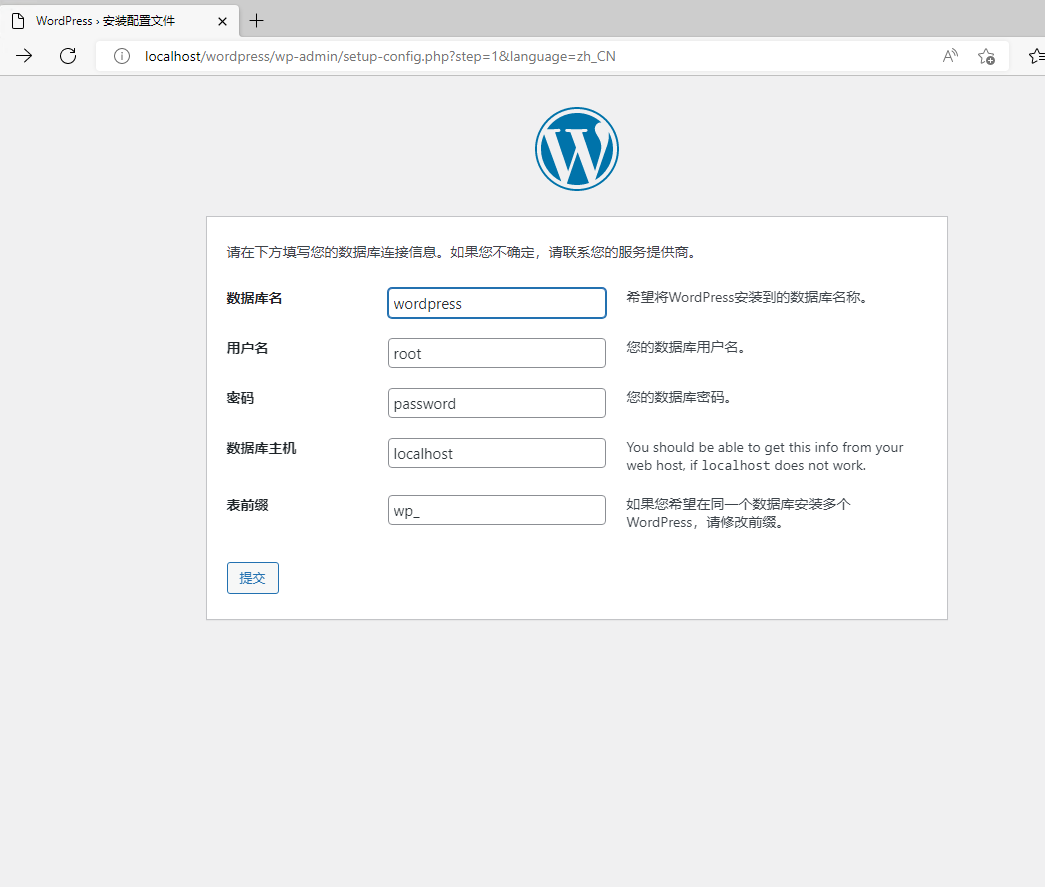This screenshot has height=887, width=1045.
Task: Open a new tab with plus button
Action: click(257, 21)
